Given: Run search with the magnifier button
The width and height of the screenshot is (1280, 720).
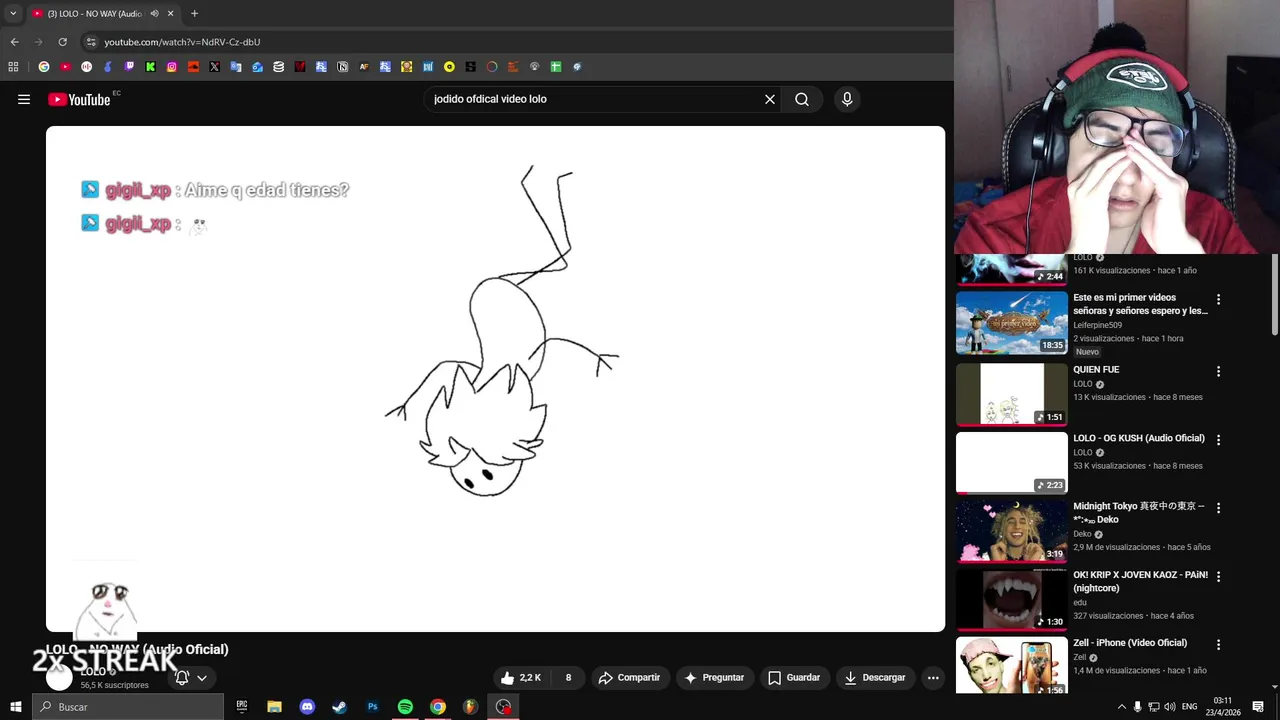Looking at the screenshot, I should pyautogui.click(x=802, y=99).
